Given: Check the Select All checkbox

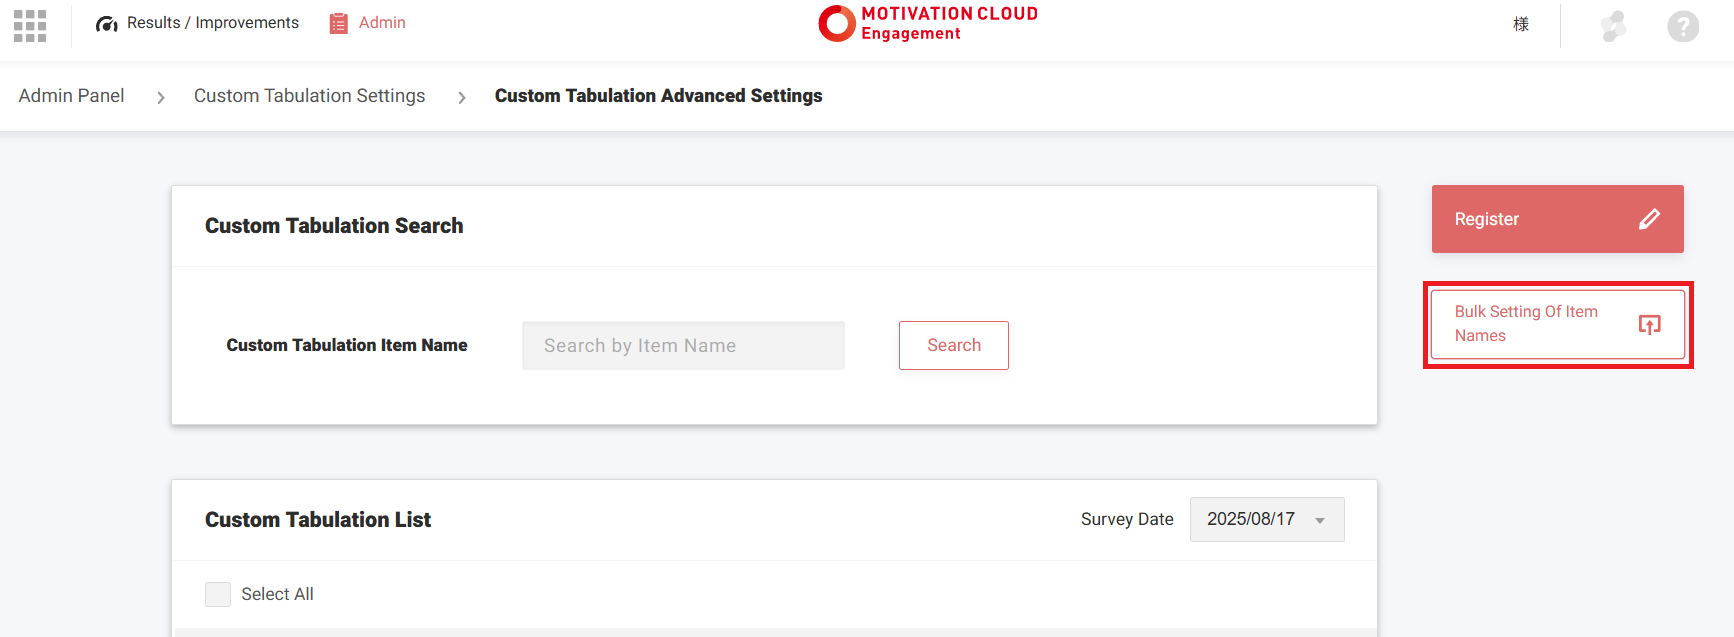Looking at the screenshot, I should pos(218,594).
